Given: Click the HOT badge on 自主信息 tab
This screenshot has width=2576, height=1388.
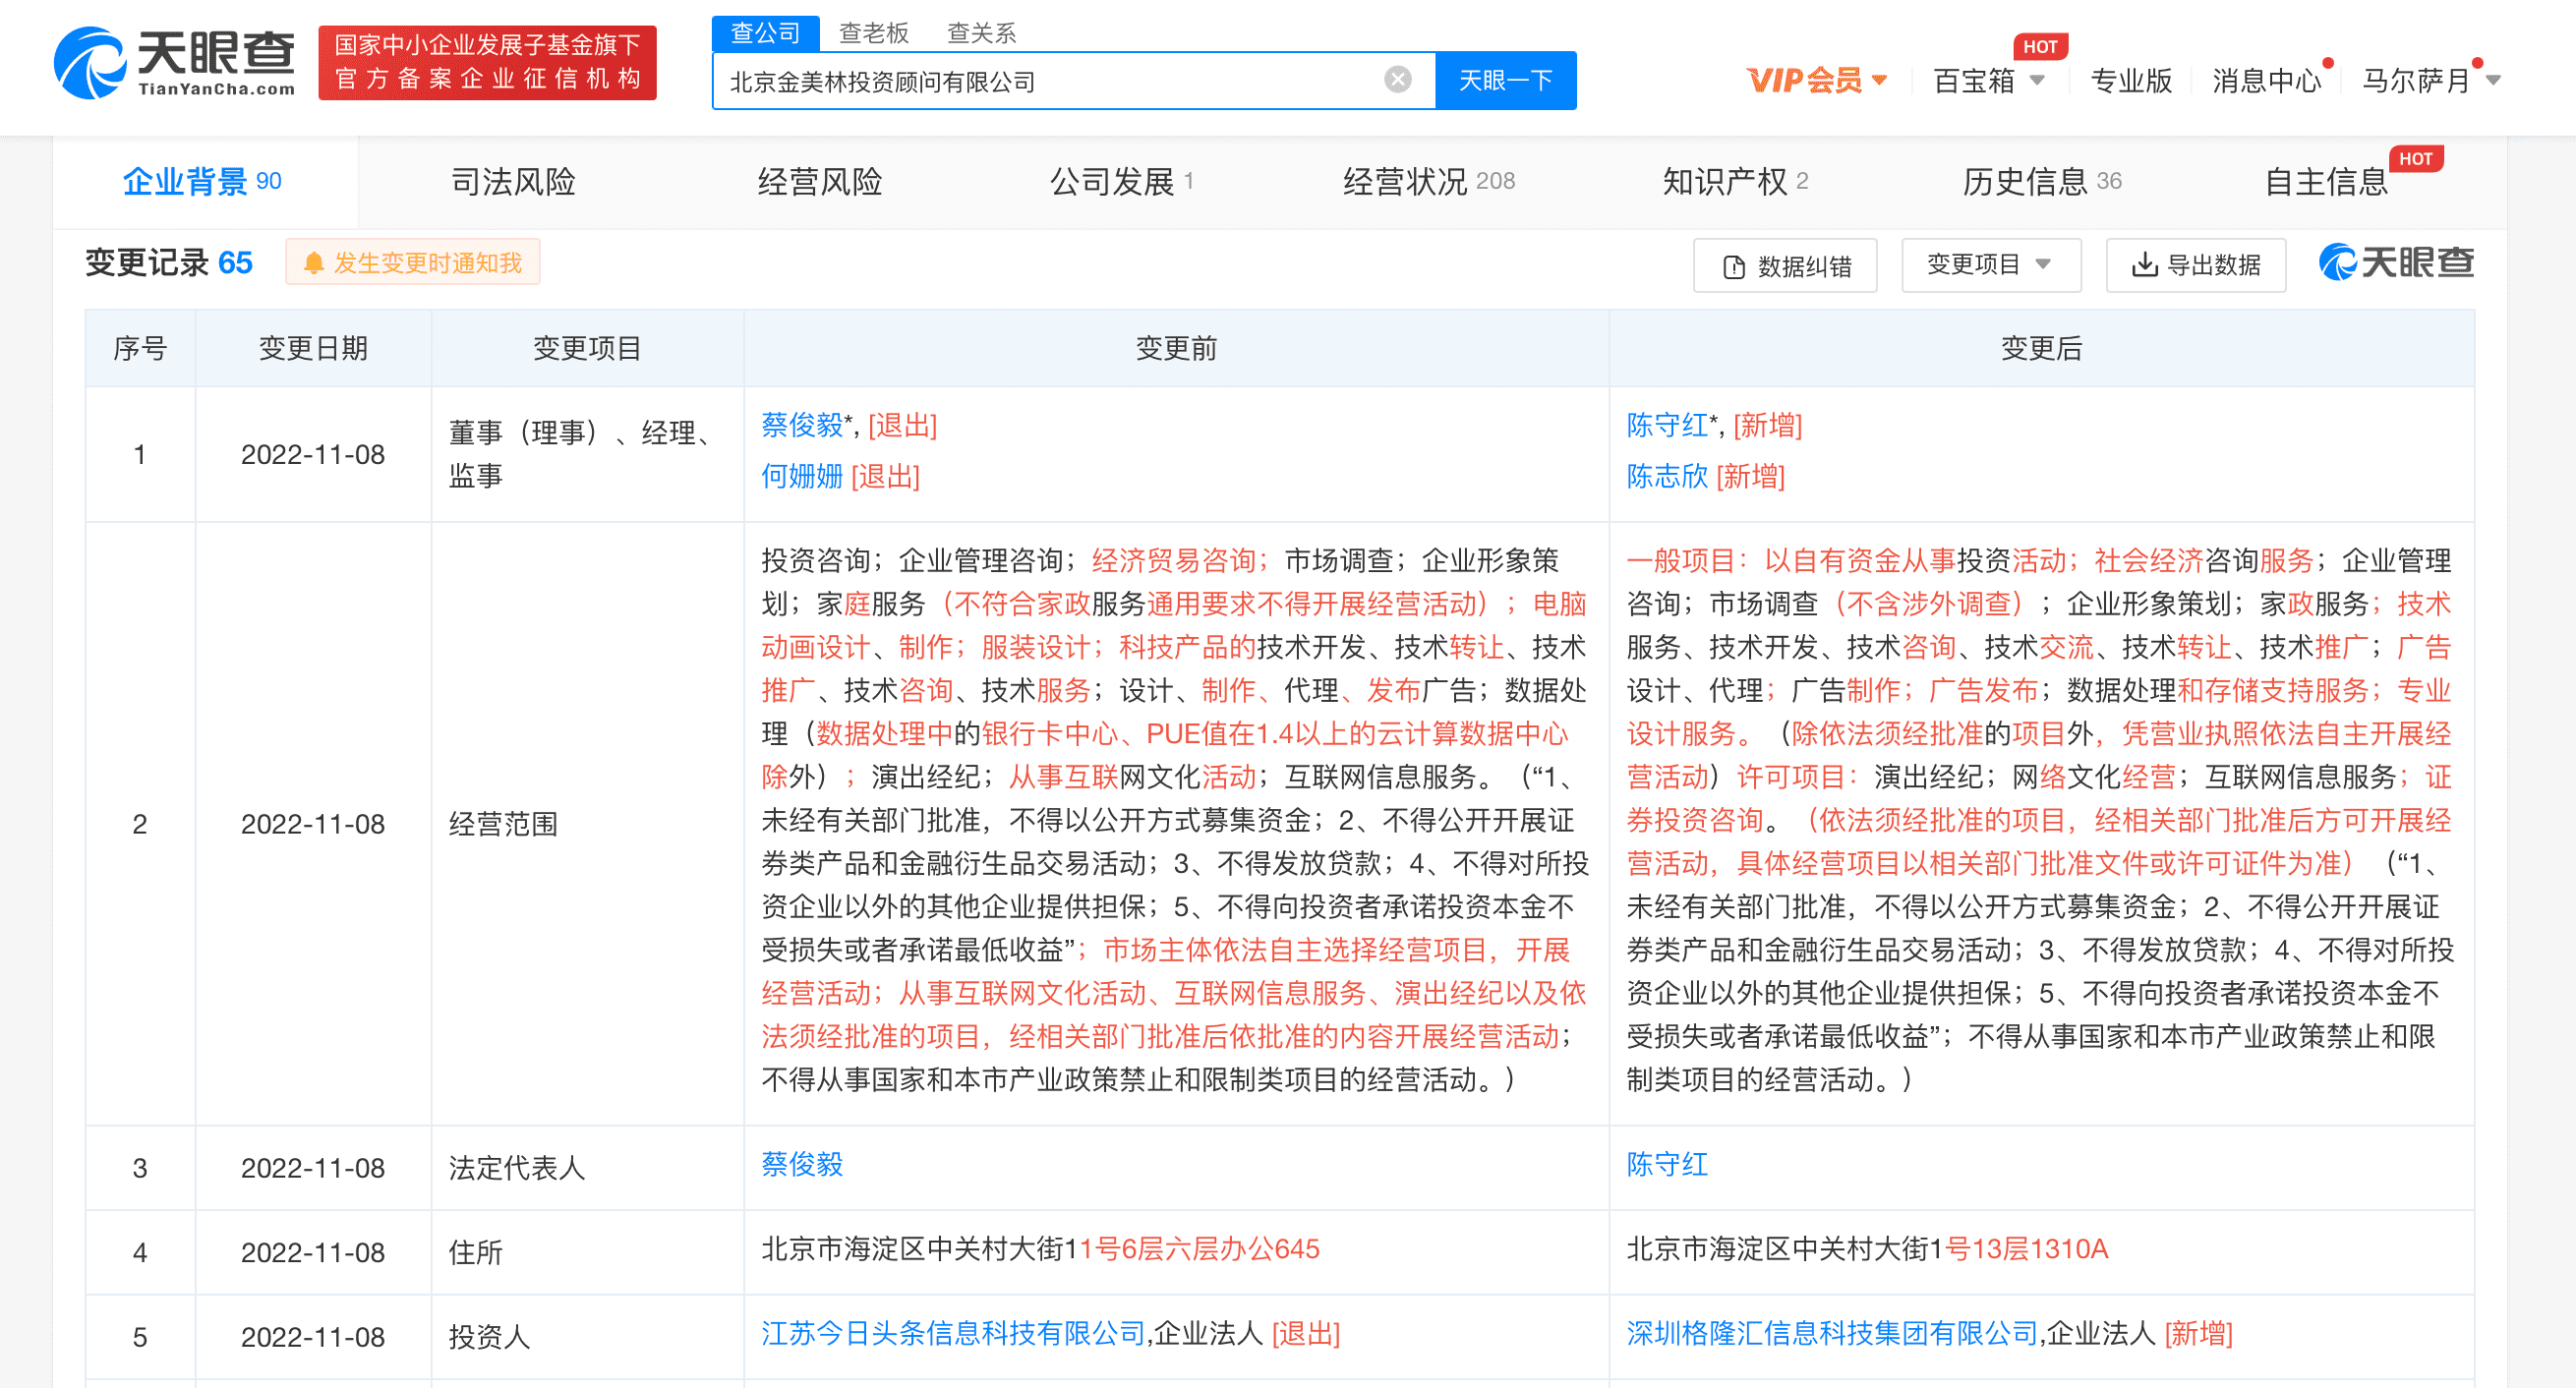Looking at the screenshot, I should [x=2415, y=158].
